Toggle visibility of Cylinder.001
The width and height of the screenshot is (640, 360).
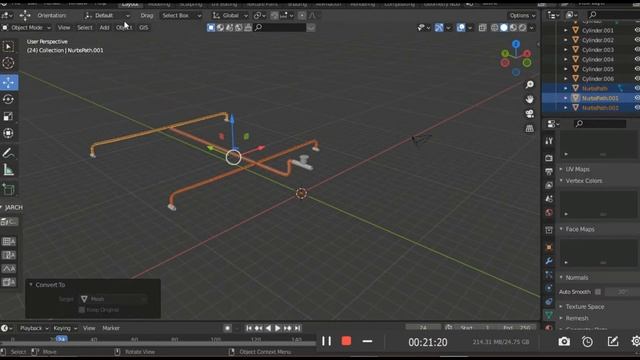click(637, 30)
